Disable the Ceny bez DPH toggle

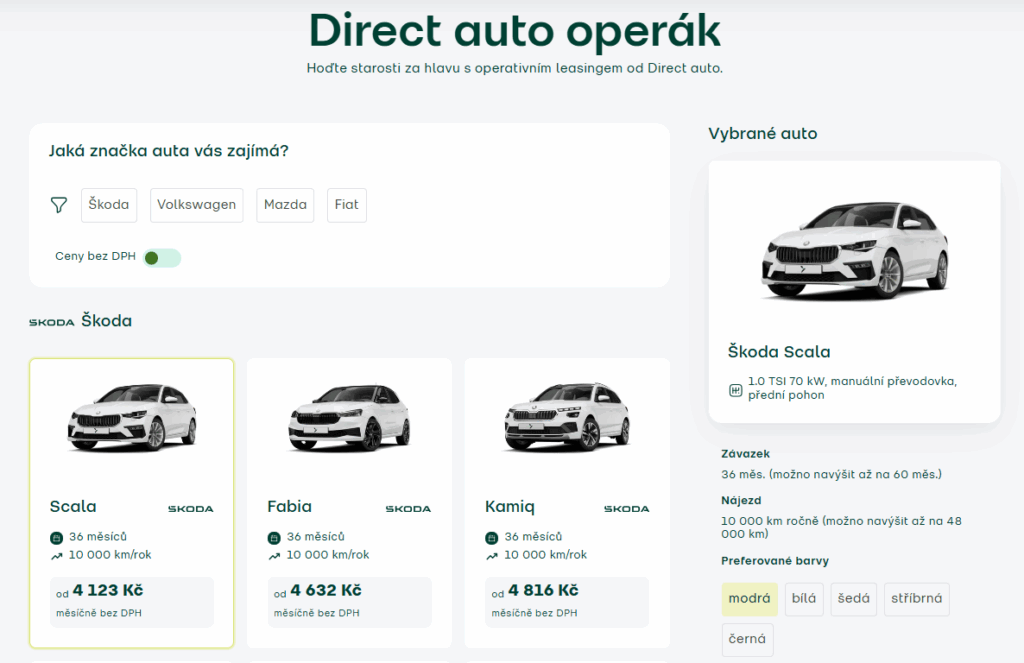161,257
